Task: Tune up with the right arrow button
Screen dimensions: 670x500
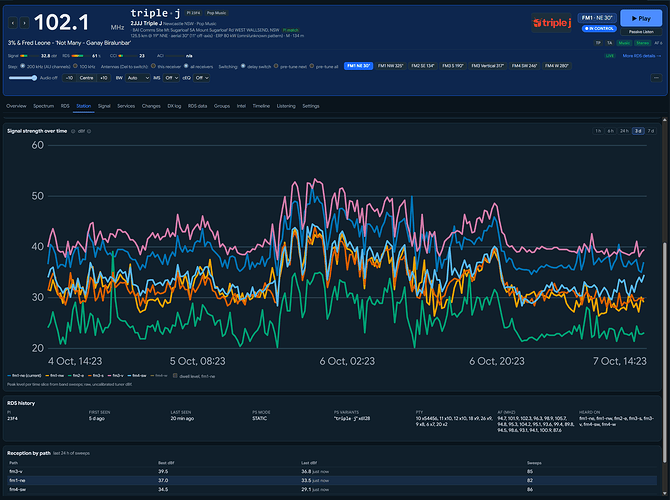Action: click(x=25, y=23)
